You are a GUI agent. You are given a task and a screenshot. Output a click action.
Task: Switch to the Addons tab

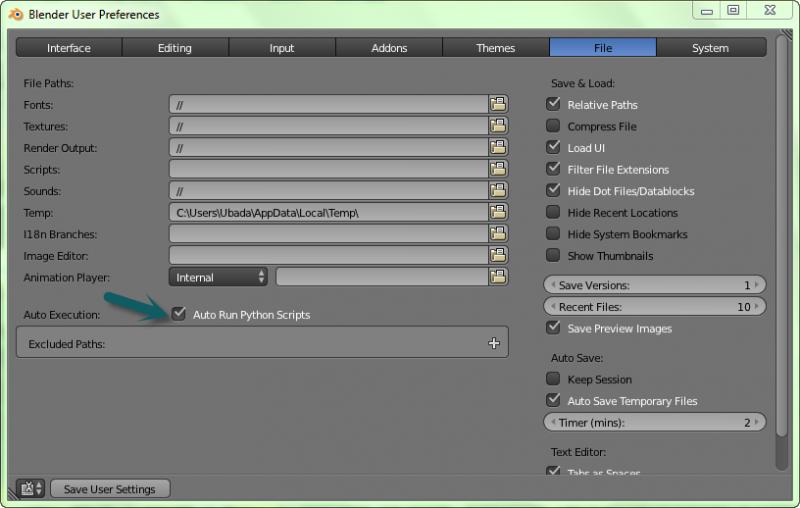pyautogui.click(x=389, y=47)
